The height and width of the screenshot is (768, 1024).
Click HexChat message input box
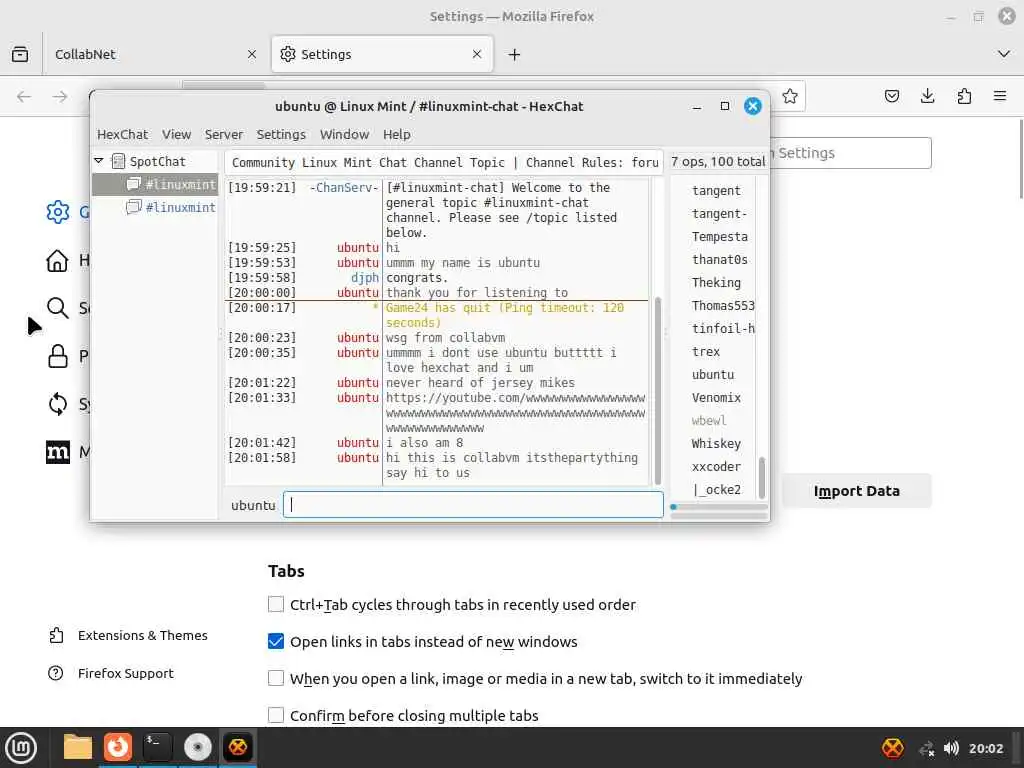click(x=473, y=505)
